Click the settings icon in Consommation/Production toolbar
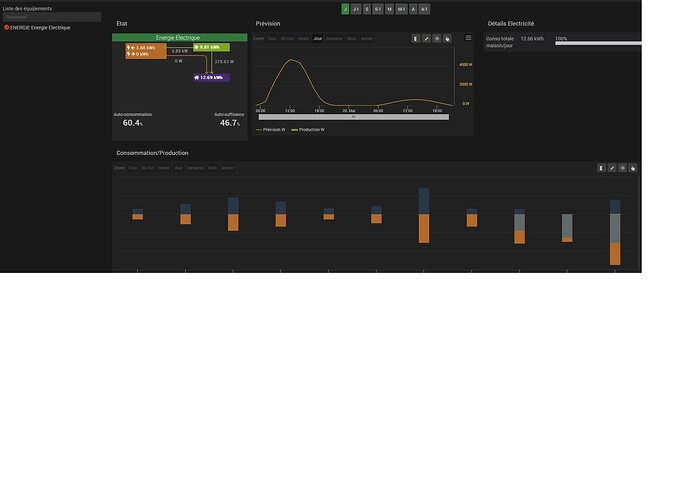This screenshot has height=482, width=690. click(x=622, y=168)
